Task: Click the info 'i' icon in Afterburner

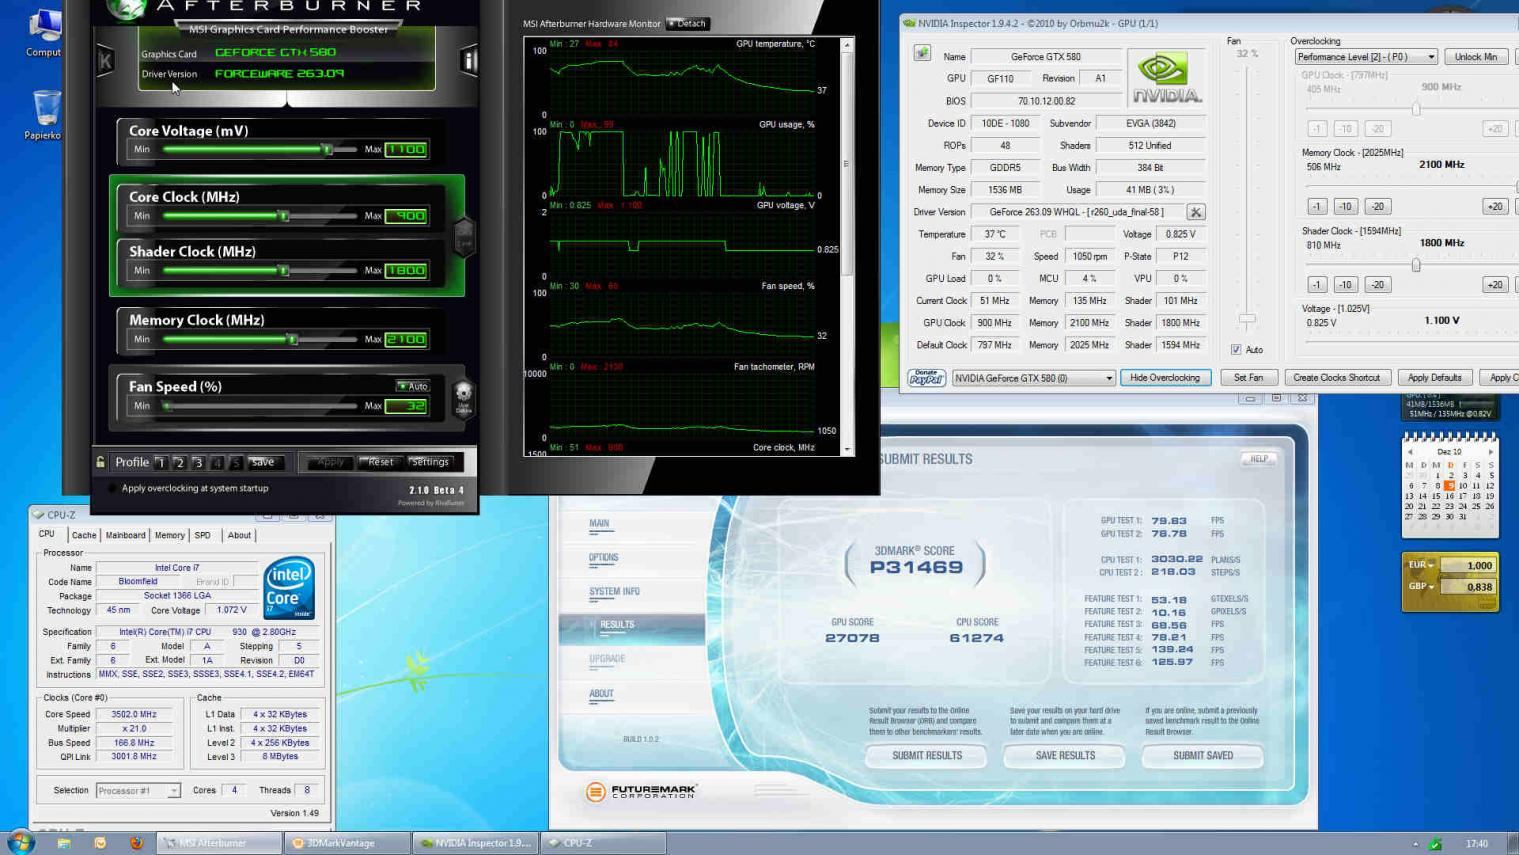Action: pyautogui.click(x=468, y=60)
